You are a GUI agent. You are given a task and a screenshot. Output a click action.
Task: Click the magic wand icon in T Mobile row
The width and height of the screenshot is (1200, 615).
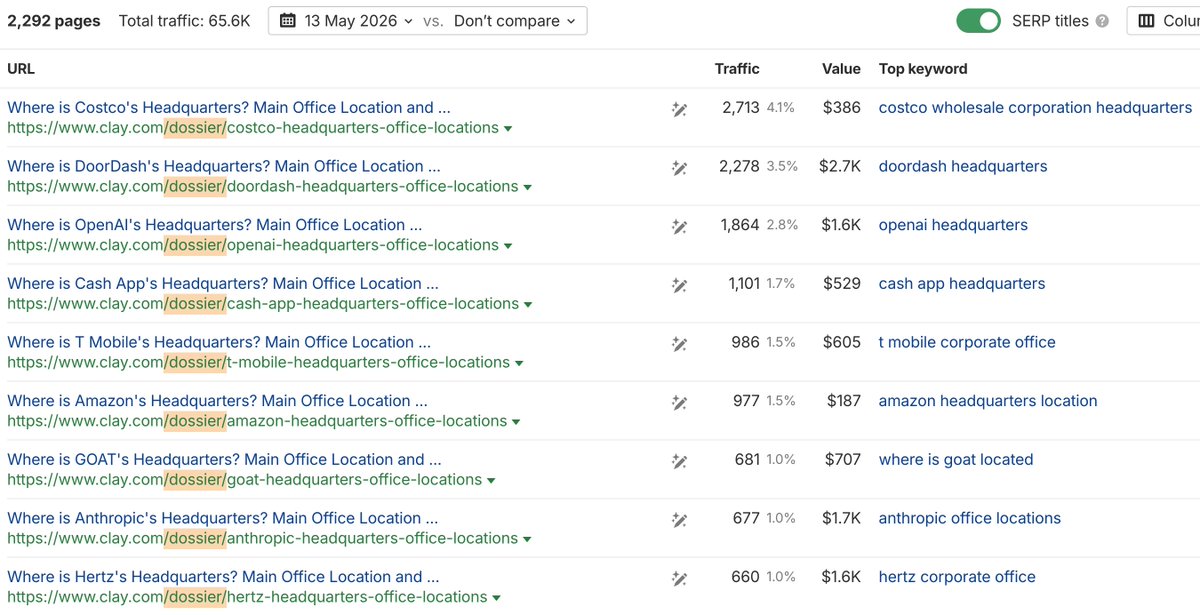click(x=679, y=345)
